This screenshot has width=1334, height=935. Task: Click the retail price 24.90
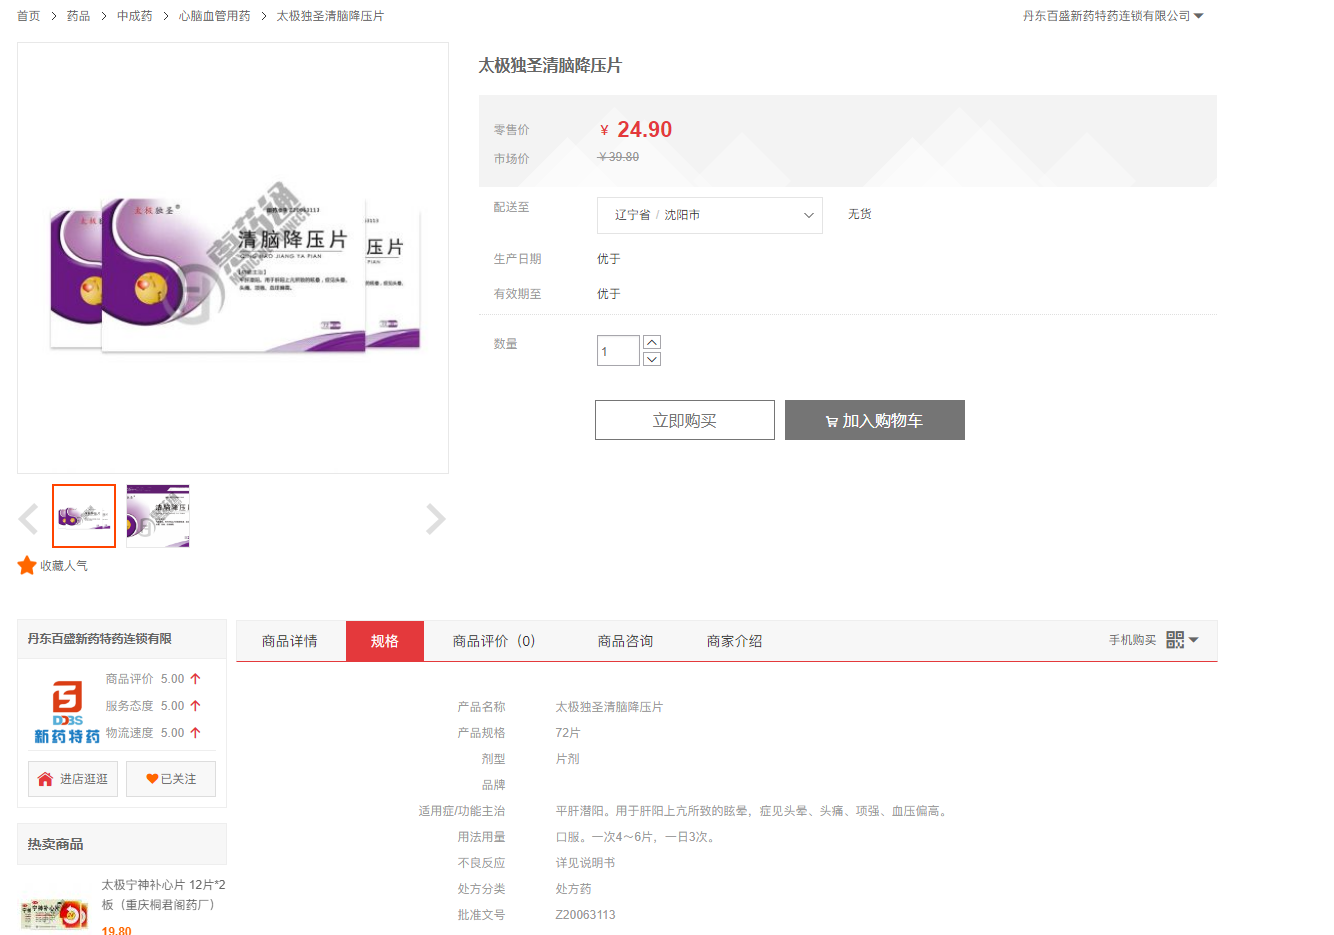pos(645,130)
